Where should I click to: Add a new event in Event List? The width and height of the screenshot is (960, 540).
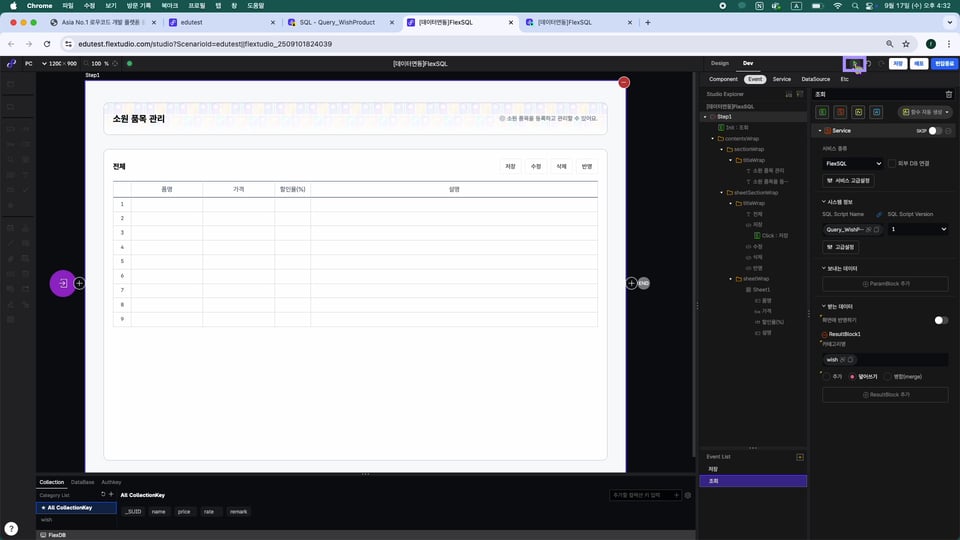800,457
